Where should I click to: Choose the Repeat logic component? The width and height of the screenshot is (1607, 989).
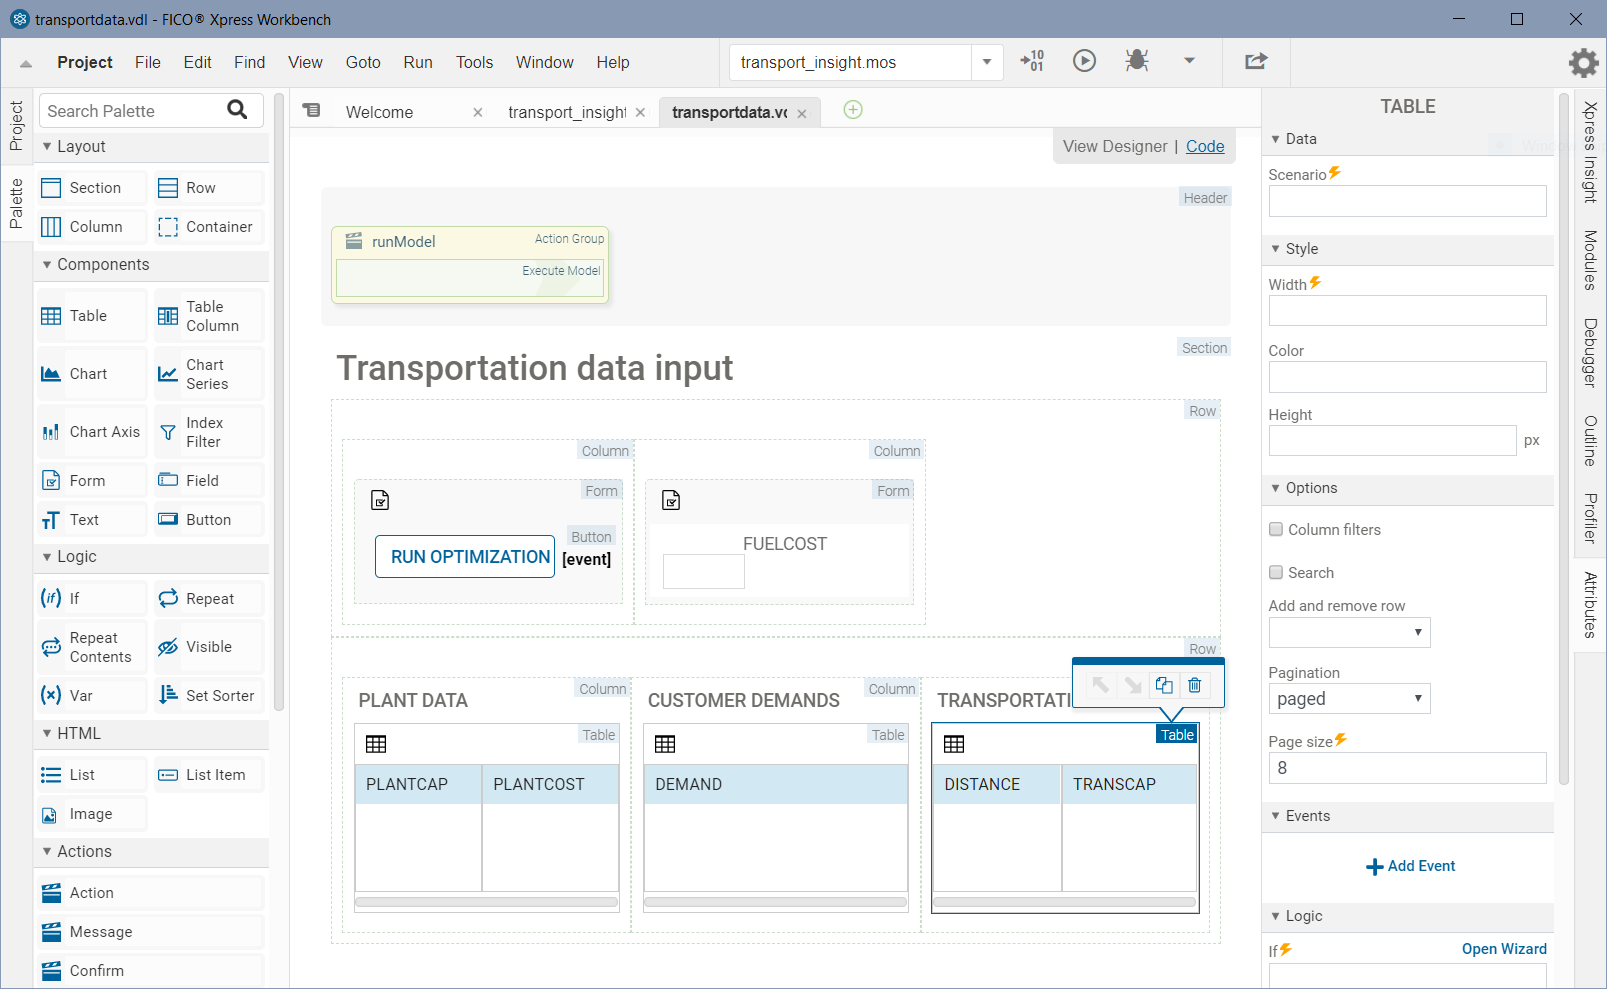click(205, 598)
